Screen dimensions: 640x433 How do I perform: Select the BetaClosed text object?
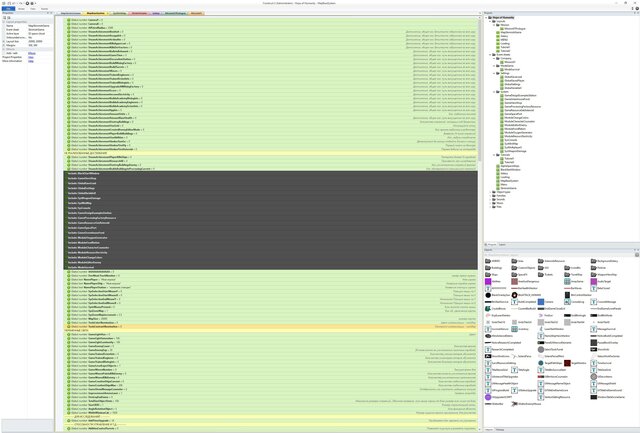pos(600,289)
